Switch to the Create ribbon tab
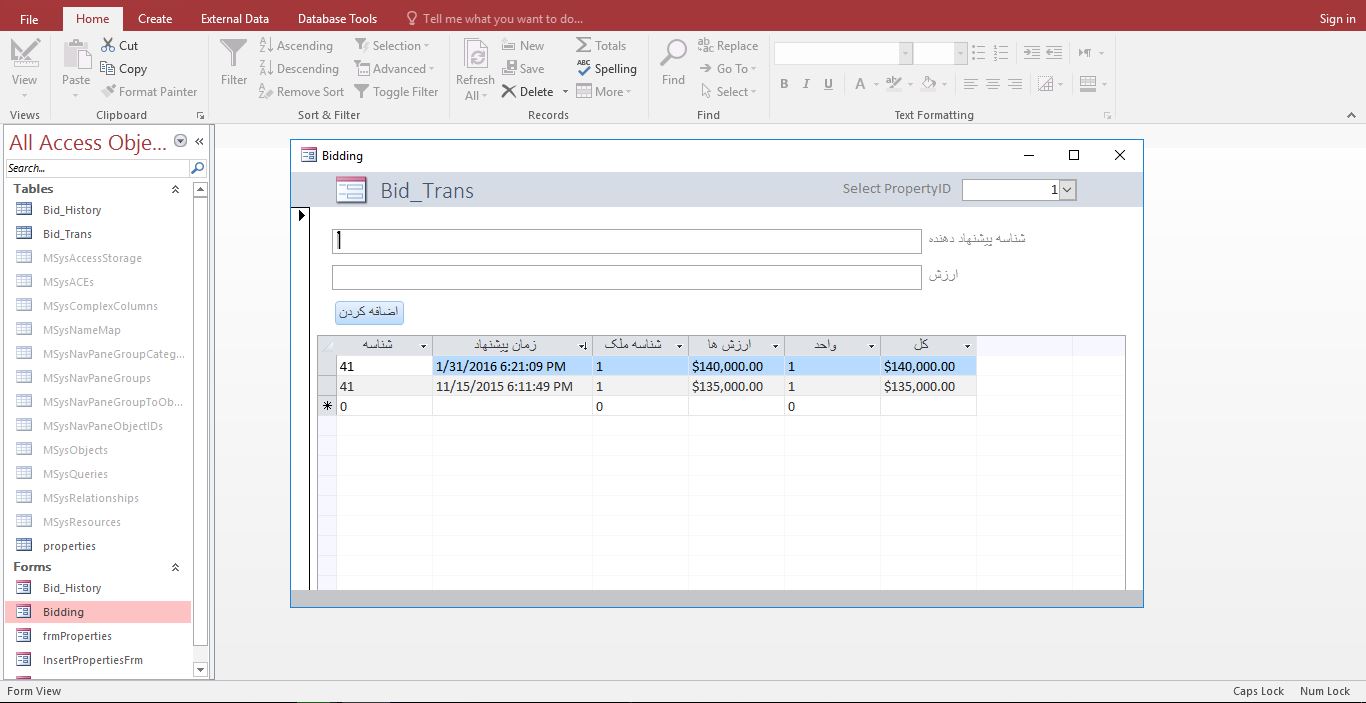This screenshot has width=1366, height=703. (155, 19)
